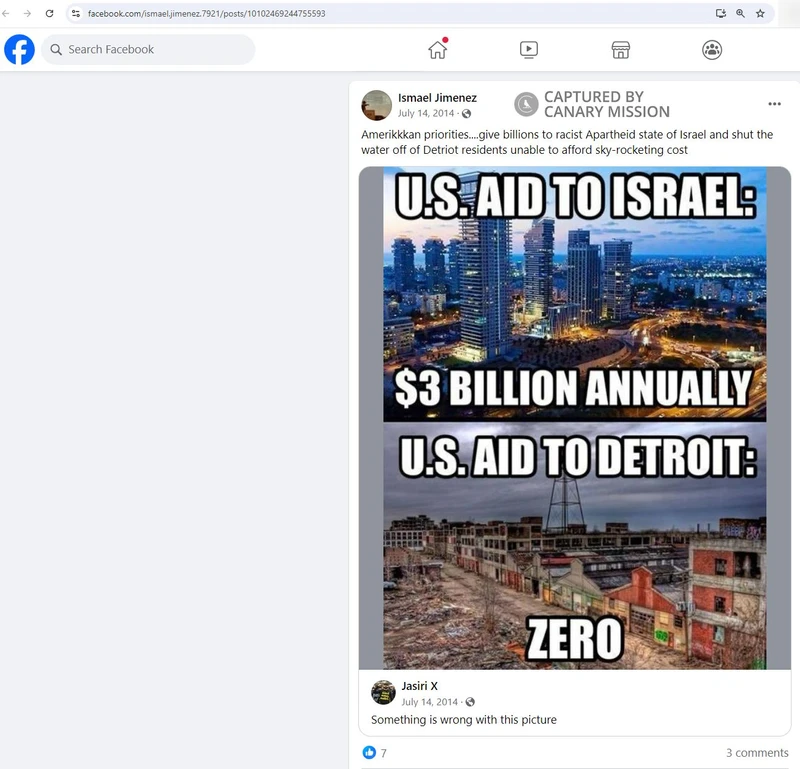The image size is (800, 769).
Task: Reload the page in the browser
Action: coord(49,13)
